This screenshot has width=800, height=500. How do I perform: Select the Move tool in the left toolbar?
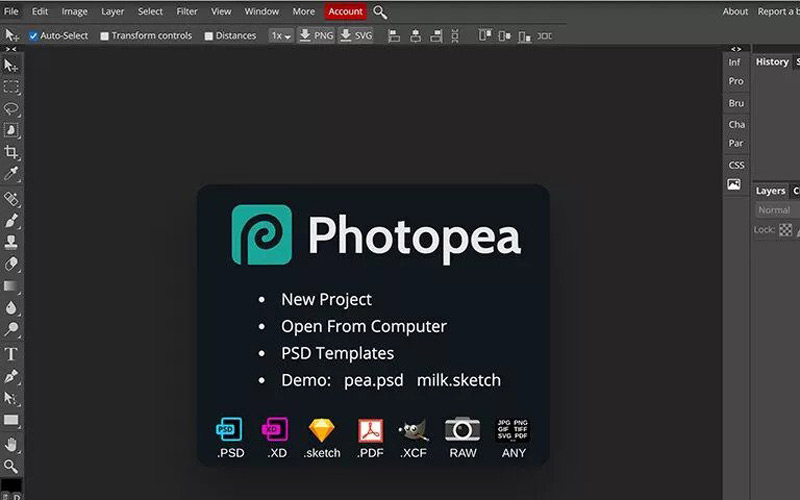[11, 65]
